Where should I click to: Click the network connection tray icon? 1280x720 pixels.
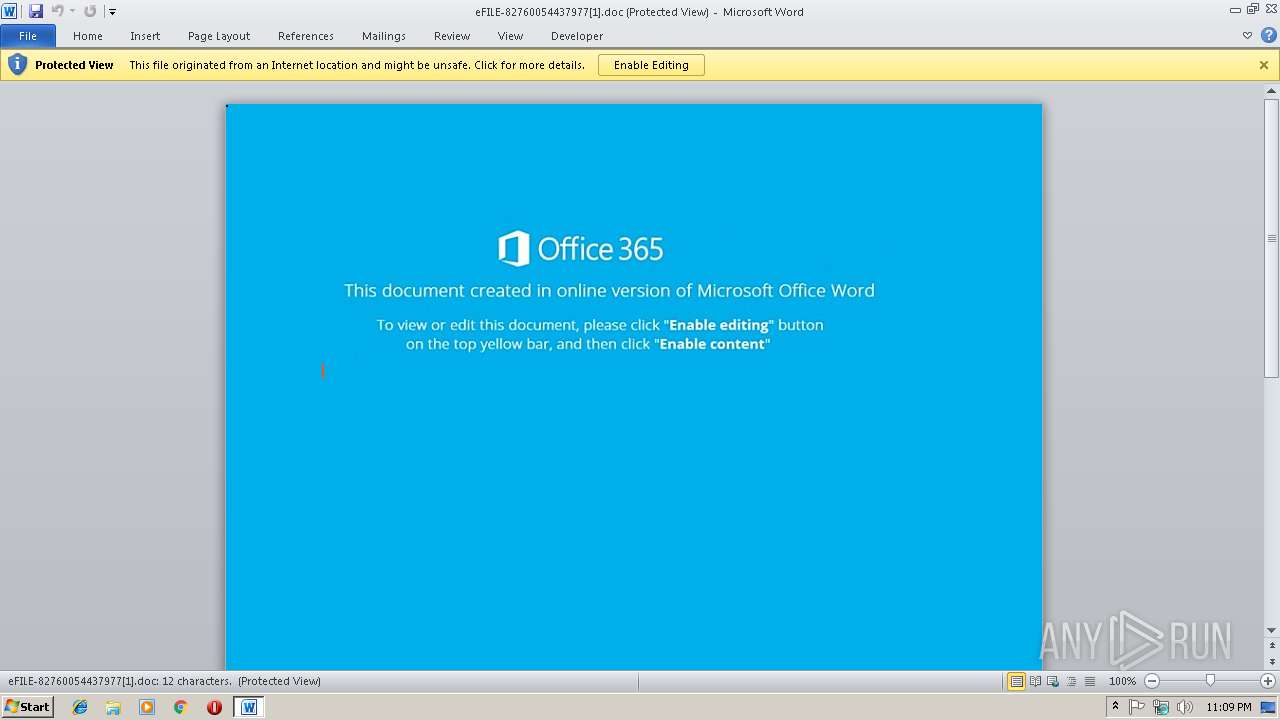pyautogui.click(x=1161, y=707)
